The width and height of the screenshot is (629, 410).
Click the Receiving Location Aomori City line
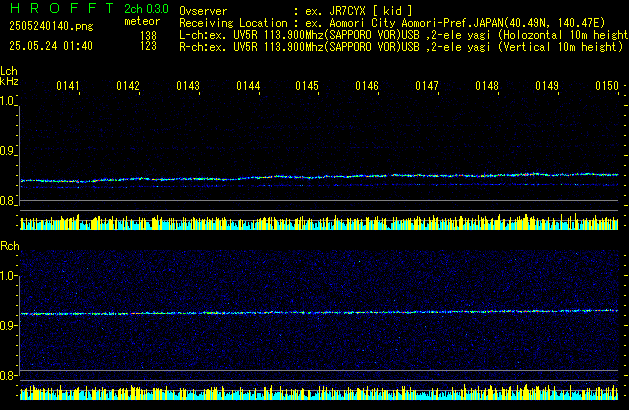pos(392,23)
